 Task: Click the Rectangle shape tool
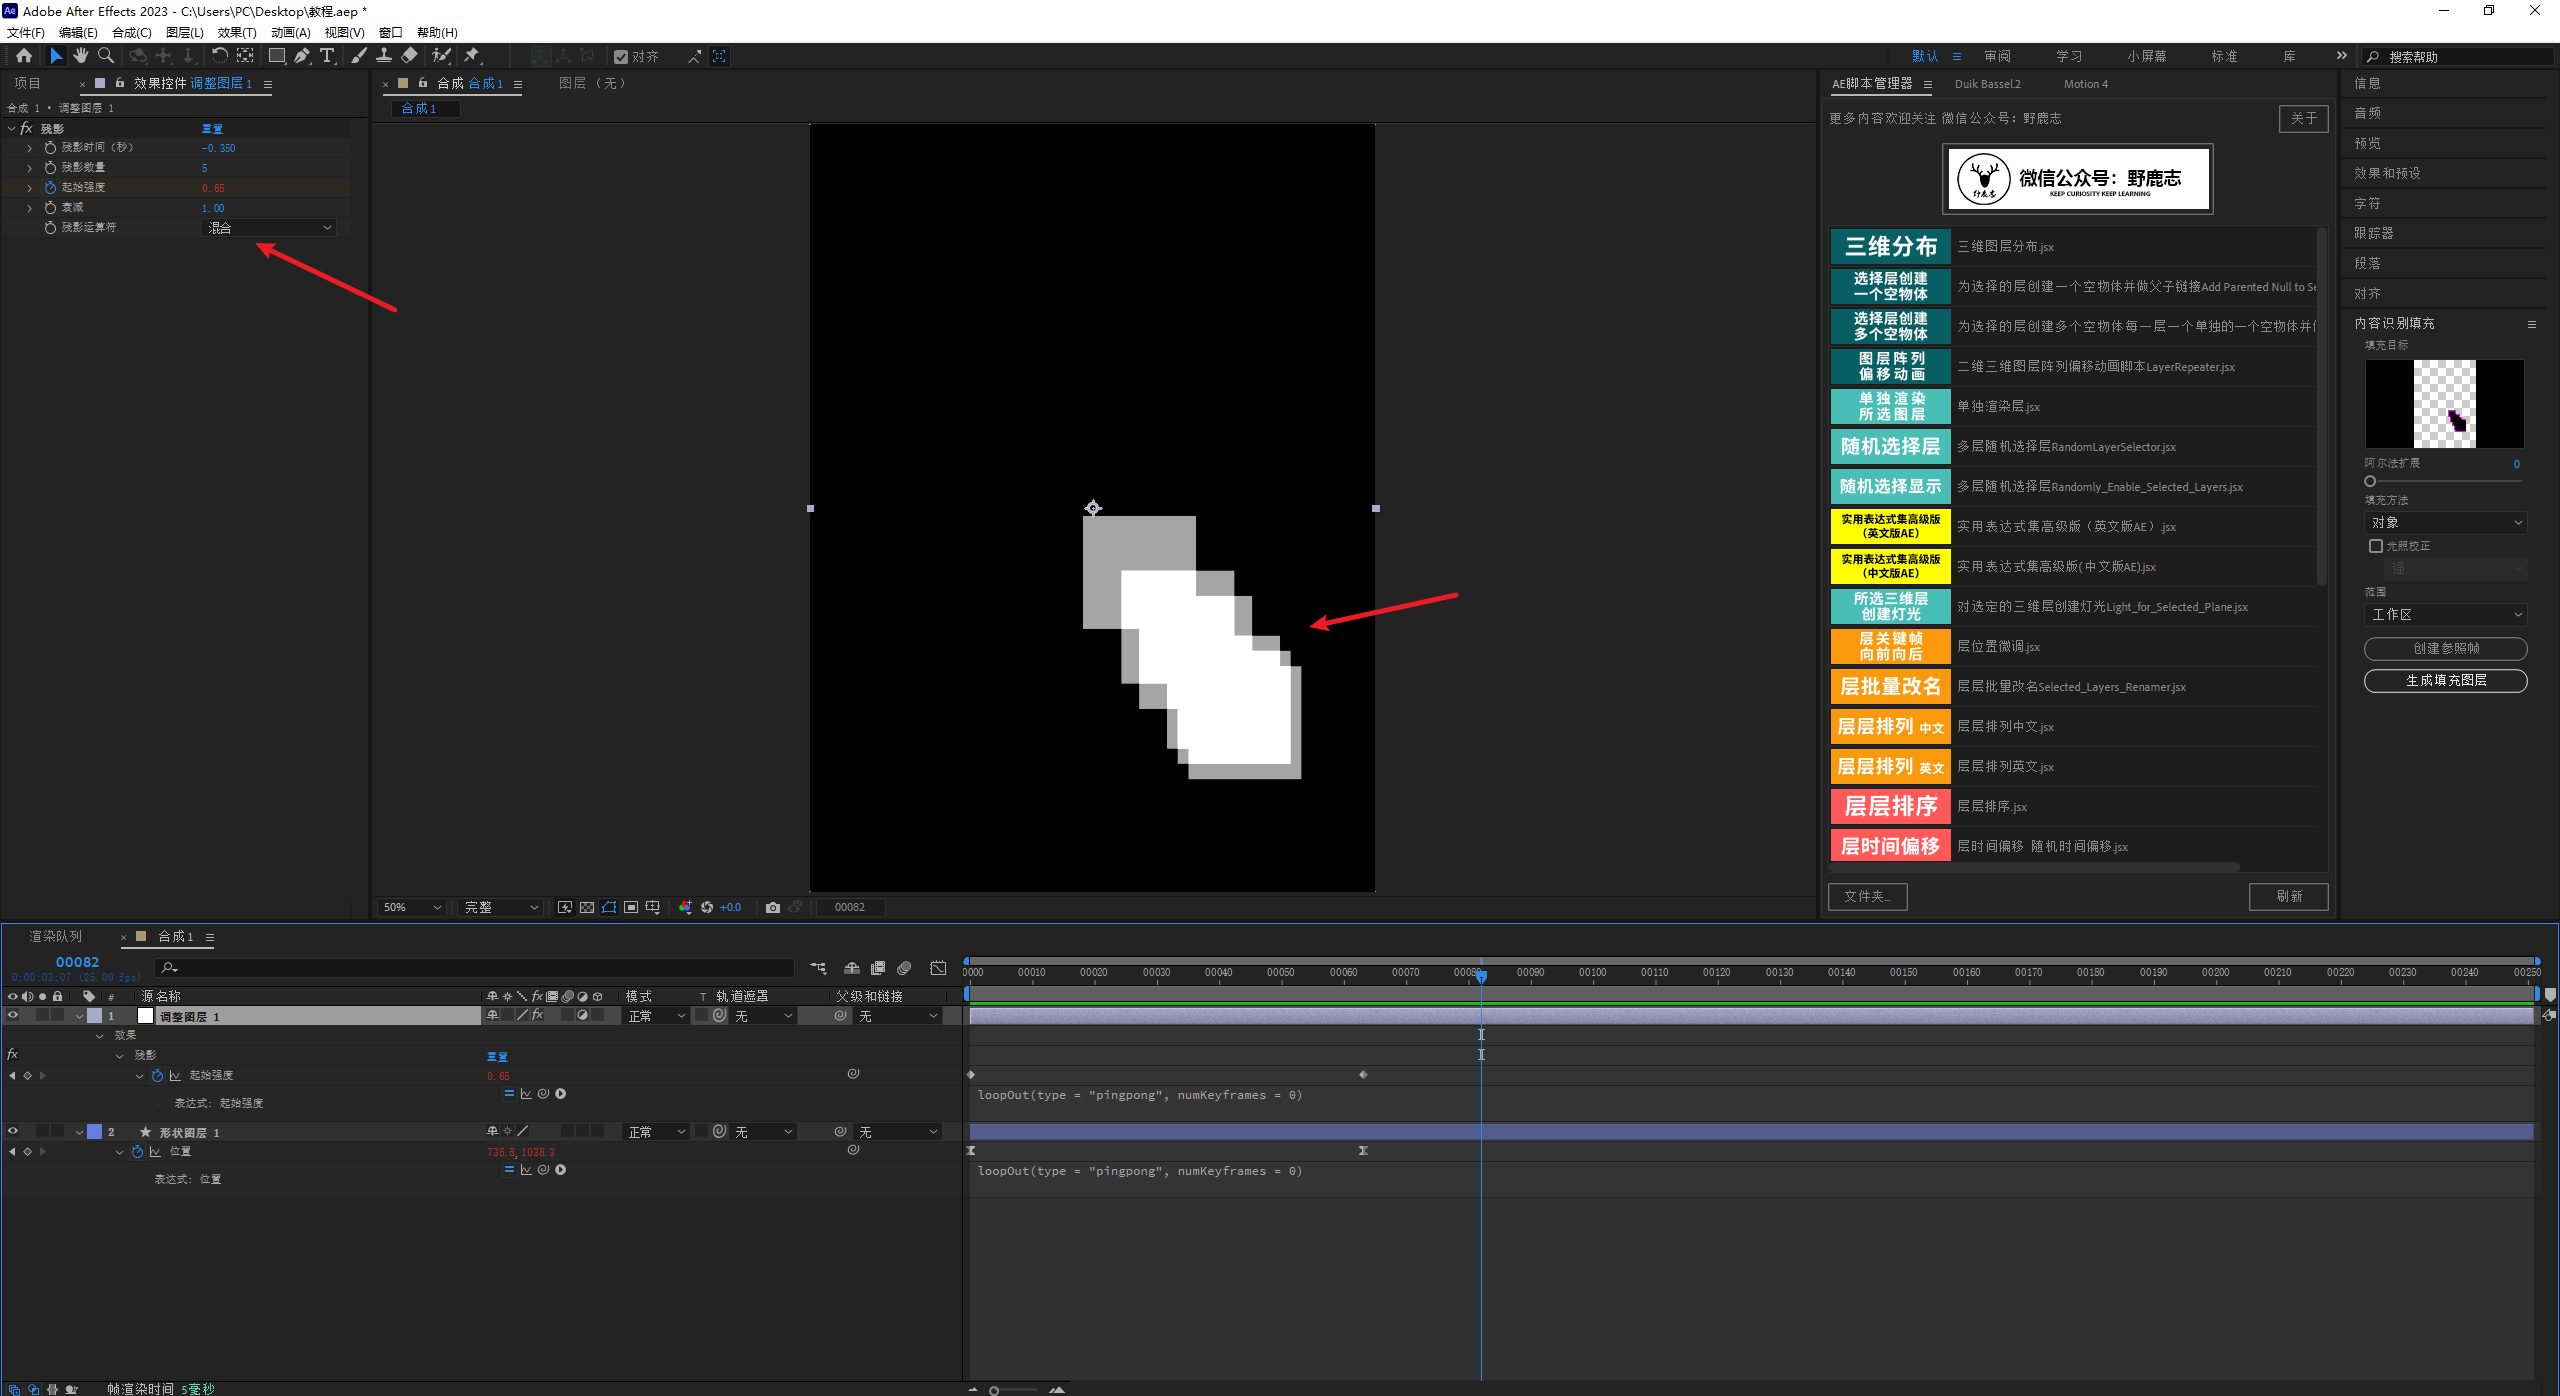(276, 56)
